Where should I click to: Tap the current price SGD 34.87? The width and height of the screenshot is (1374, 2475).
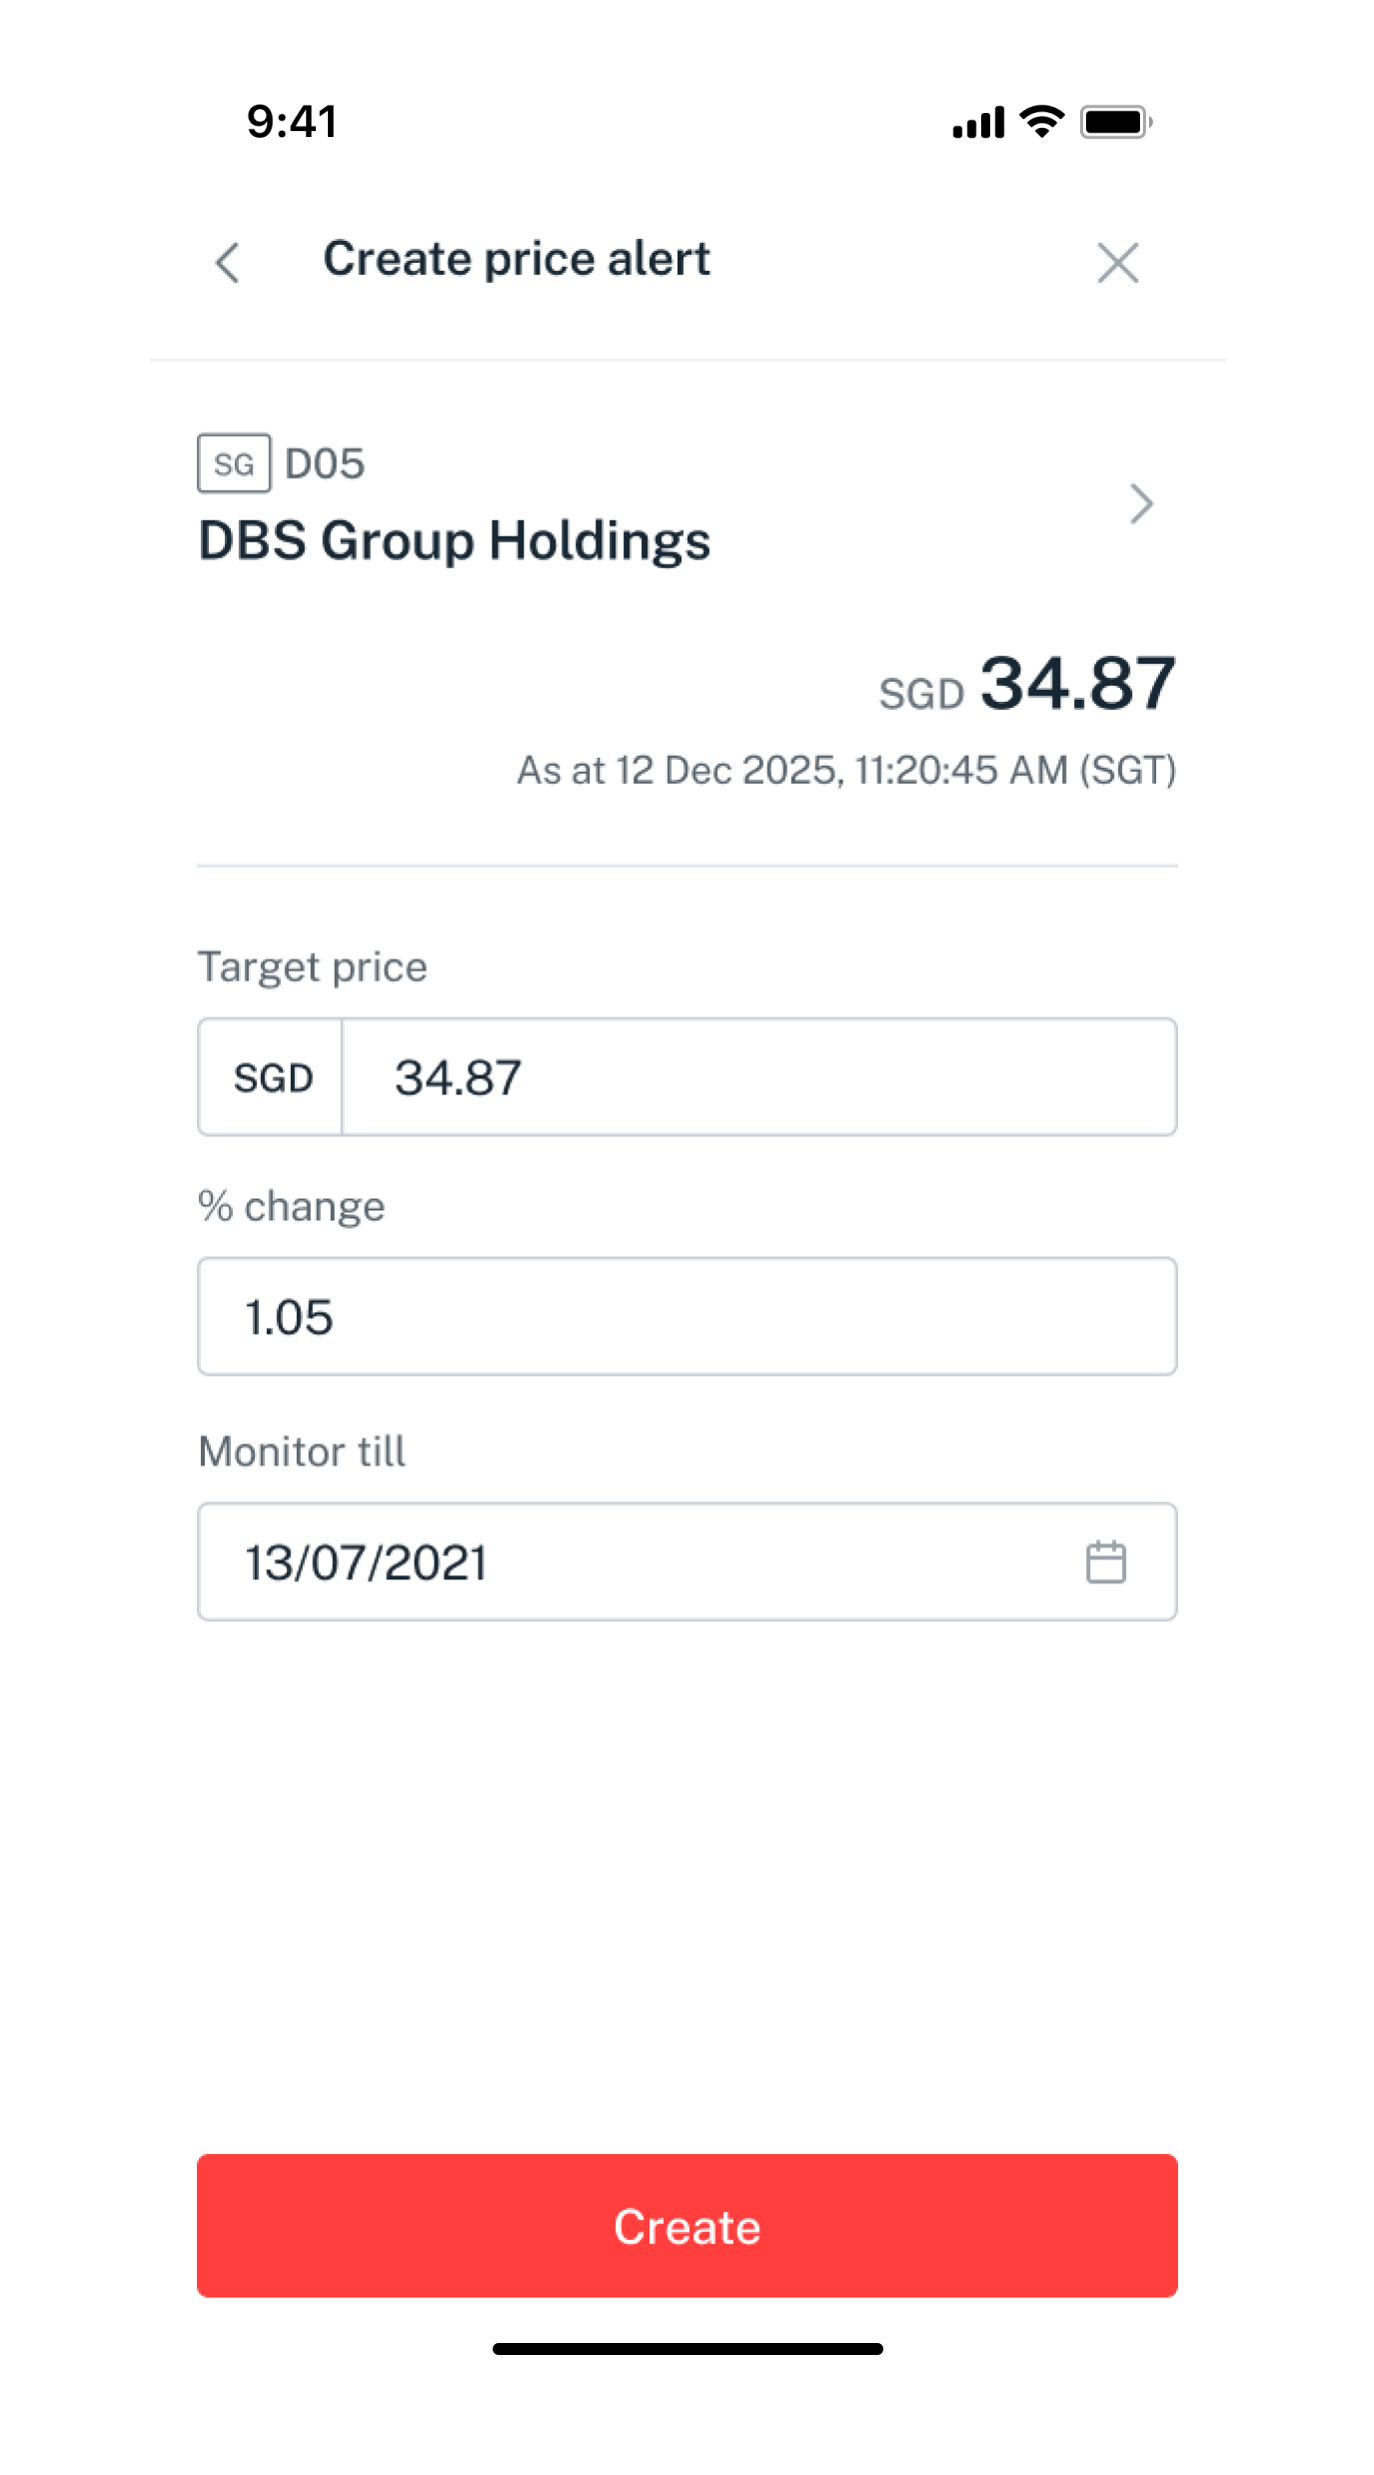pos(1027,685)
